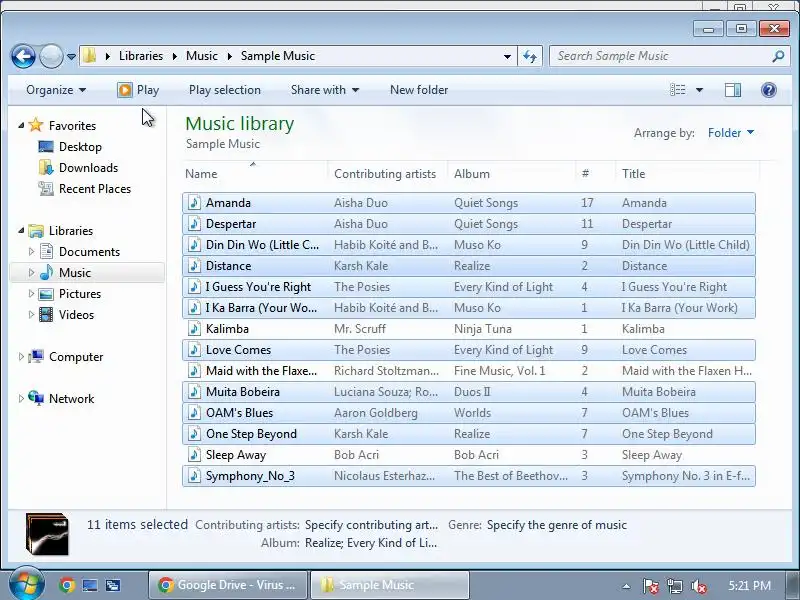Edit Specify the genre of music field
Image resolution: width=800 pixels, height=600 pixels.
click(x=557, y=524)
